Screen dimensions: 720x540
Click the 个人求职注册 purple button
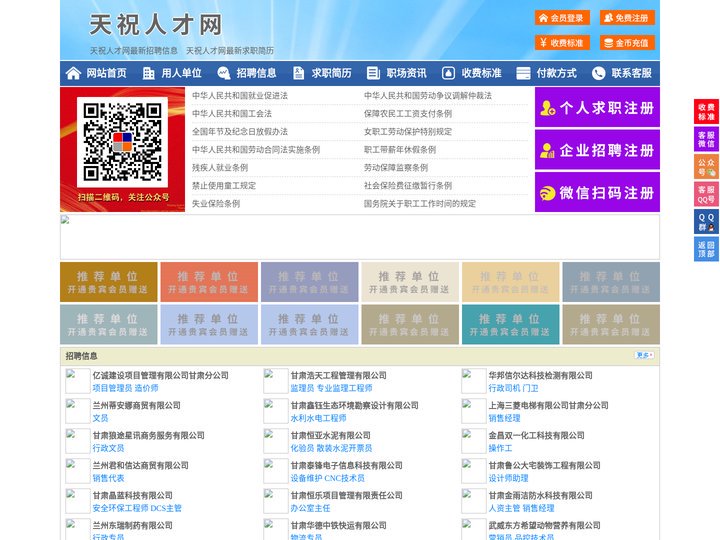pyautogui.click(x=597, y=107)
